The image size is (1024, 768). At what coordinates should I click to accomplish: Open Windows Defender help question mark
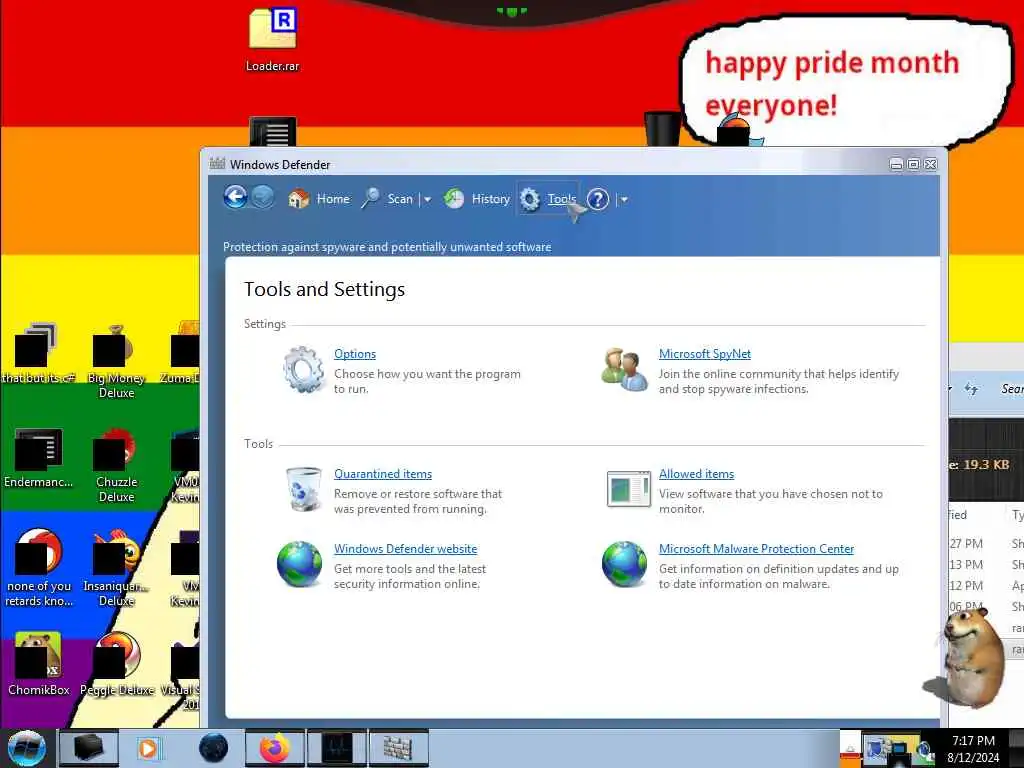click(x=598, y=199)
